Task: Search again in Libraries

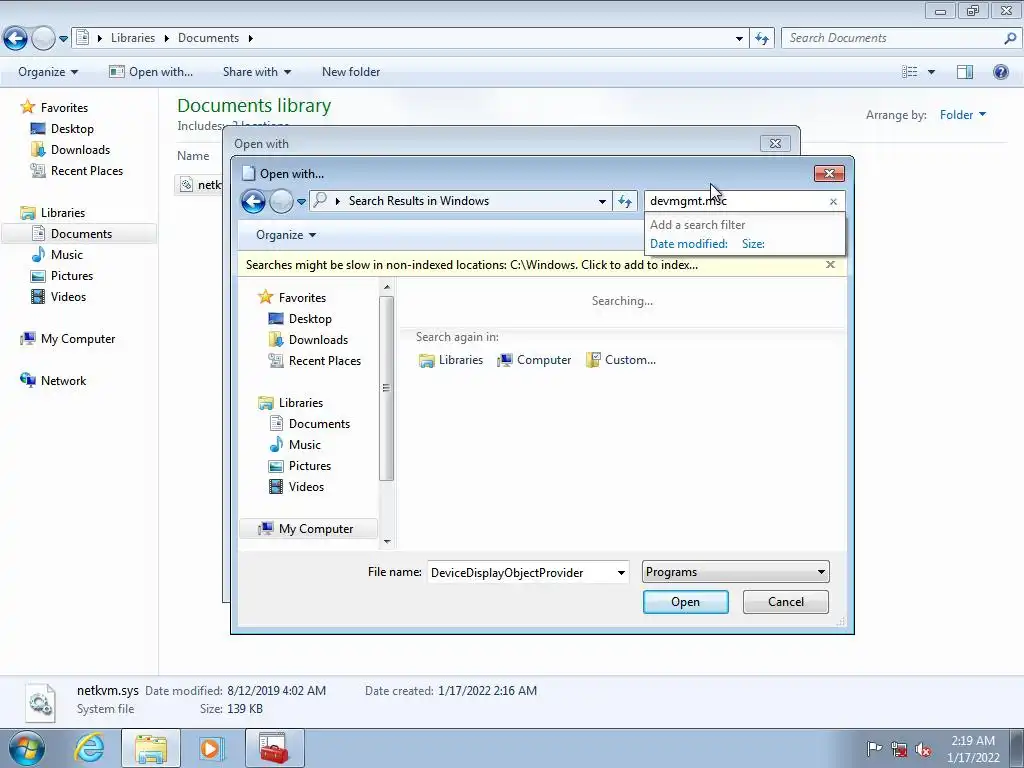Action: click(x=451, y=360)
